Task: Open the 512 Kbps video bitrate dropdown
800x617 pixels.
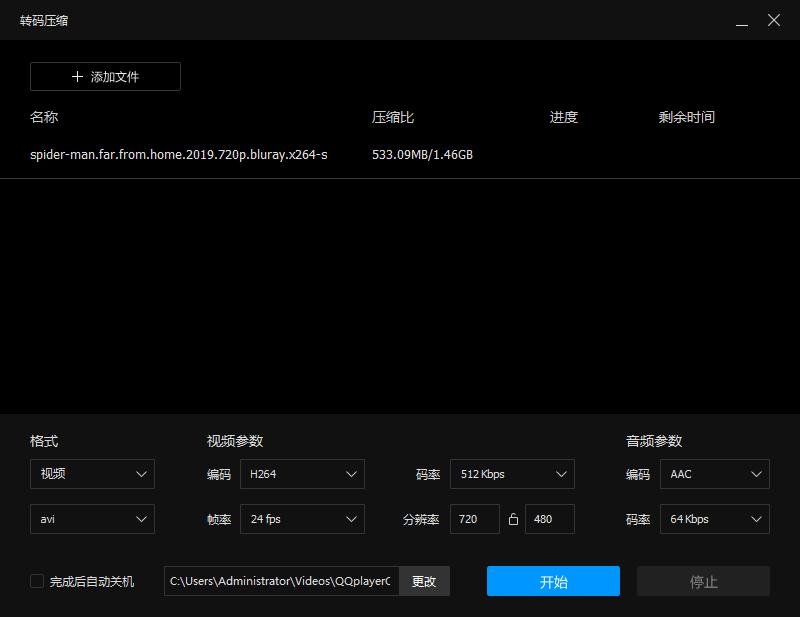Action: coord(512,474)
